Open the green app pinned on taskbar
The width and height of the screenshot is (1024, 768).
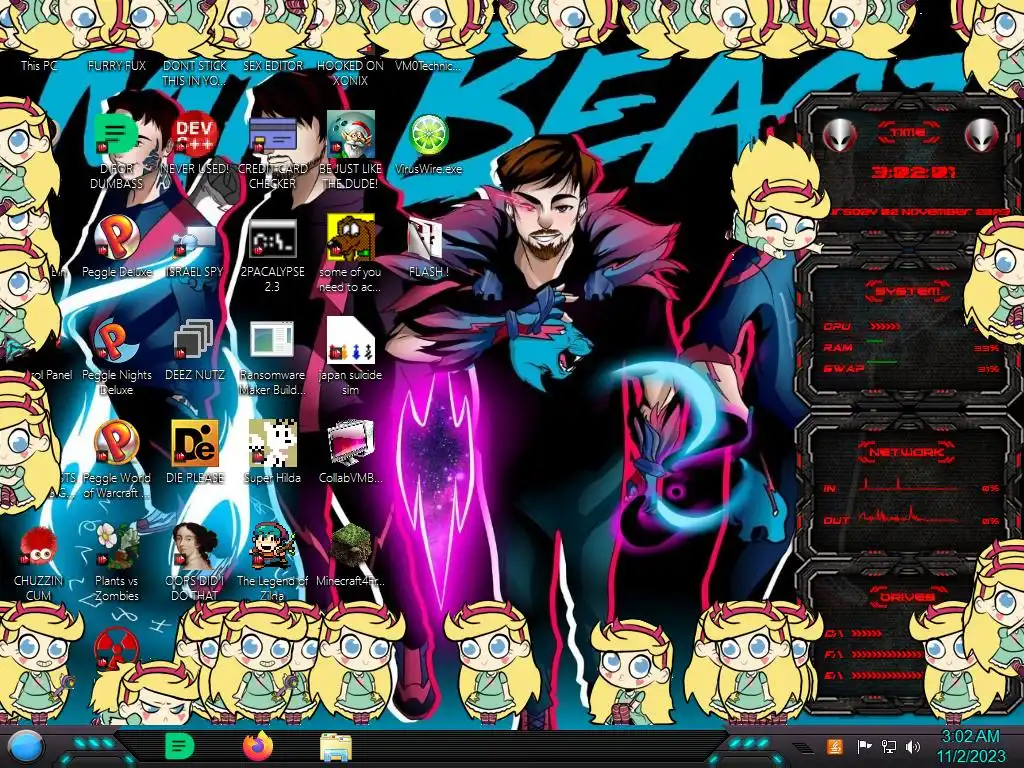(179, 746)
